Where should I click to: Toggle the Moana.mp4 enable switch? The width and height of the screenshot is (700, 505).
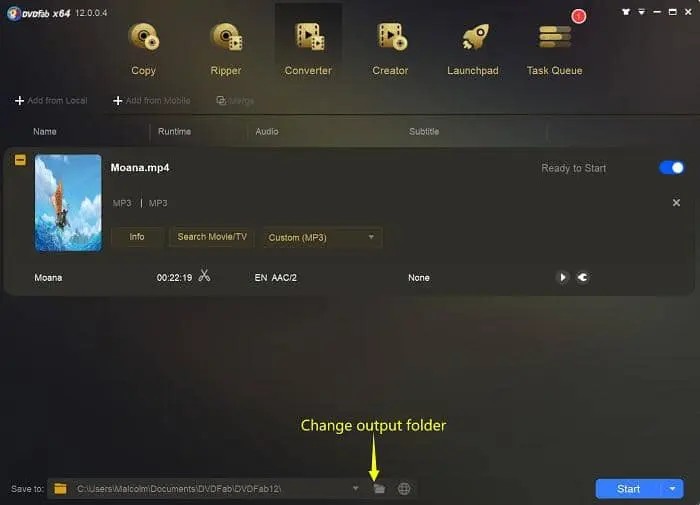pos(671,168)
